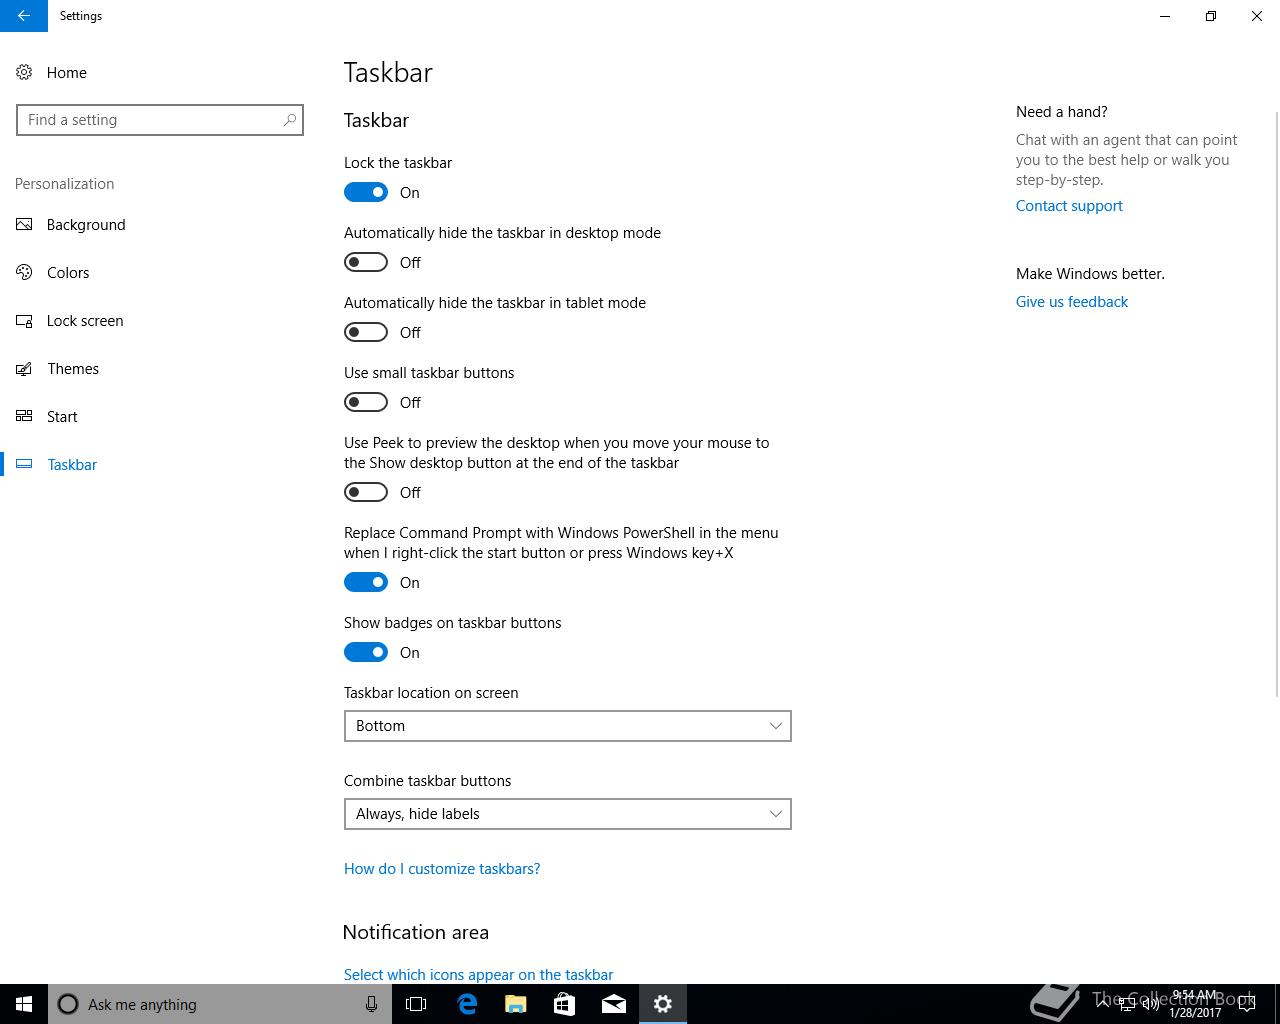Close the Settings window
Image resolution: width=1280 pixels, height=1024 pixels.
[x=1257, y=16]
